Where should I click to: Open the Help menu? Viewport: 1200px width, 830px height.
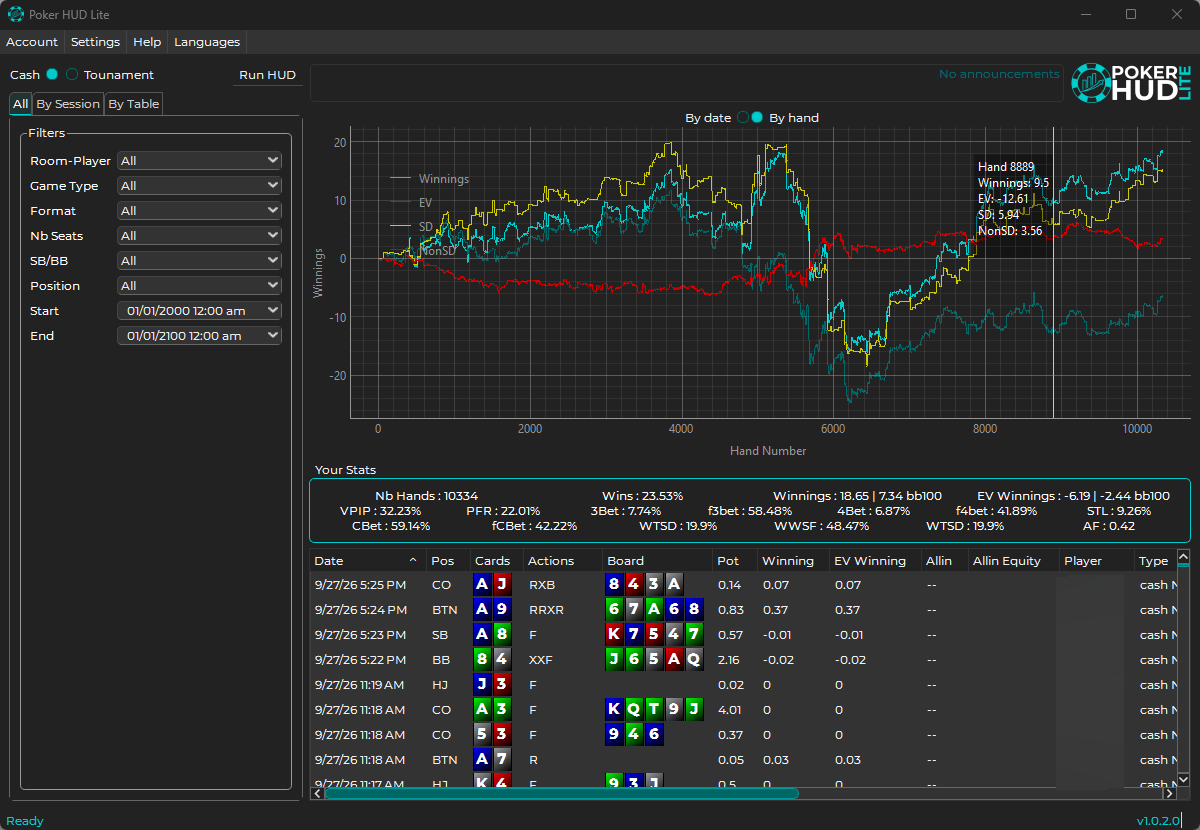tap(147, 42)
